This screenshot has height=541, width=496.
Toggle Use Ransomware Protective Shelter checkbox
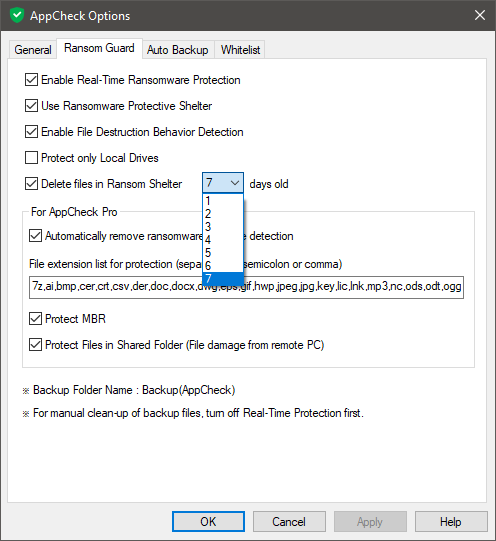click(31, 106)
